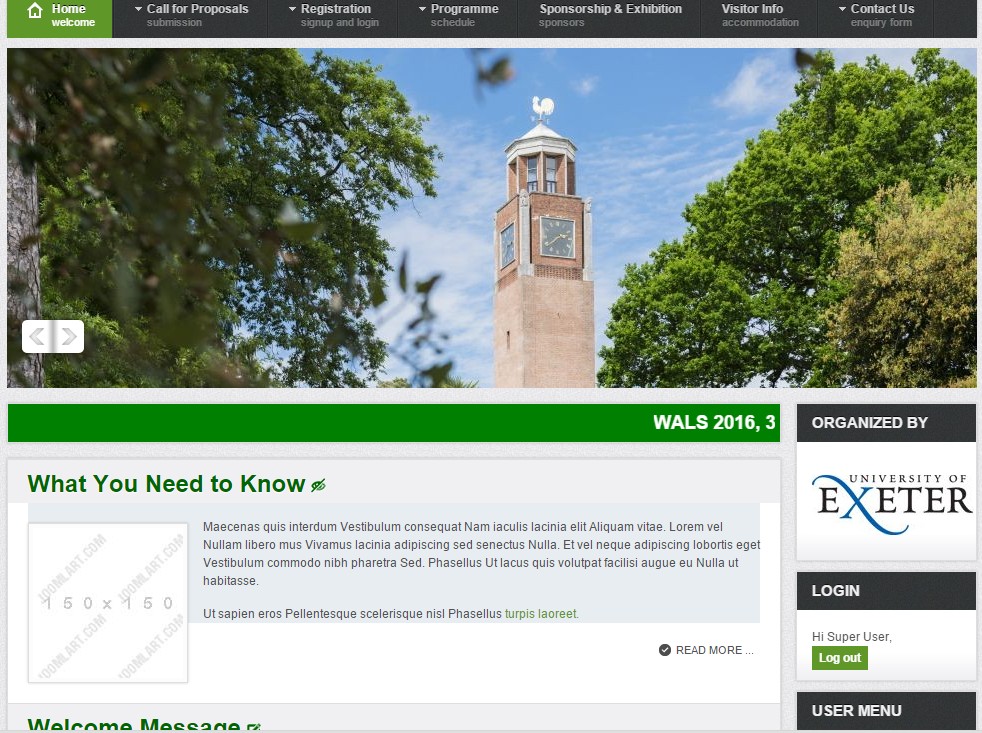The height and width of the screenshot is (733, 982).
Task: Click the Home icon in the navigation bar
Action: [35, 8]
